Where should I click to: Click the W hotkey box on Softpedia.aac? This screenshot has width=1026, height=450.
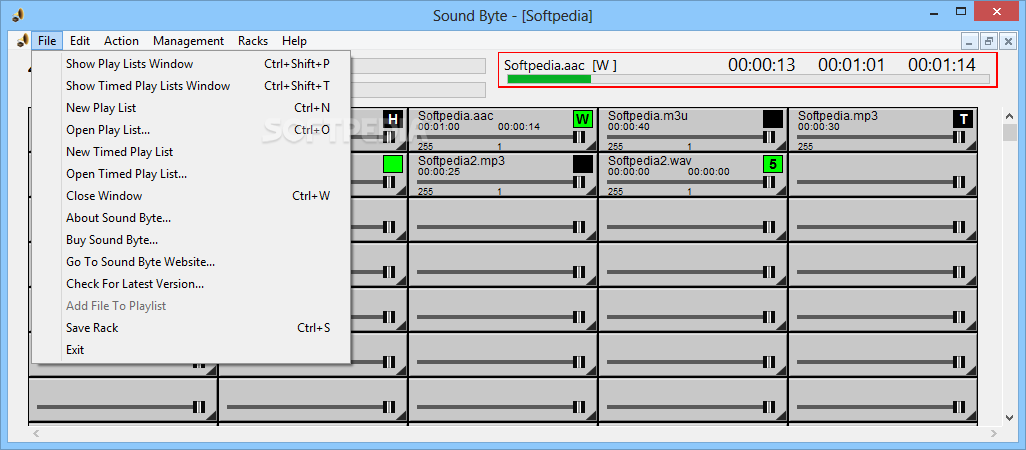(x=582, y=119)
